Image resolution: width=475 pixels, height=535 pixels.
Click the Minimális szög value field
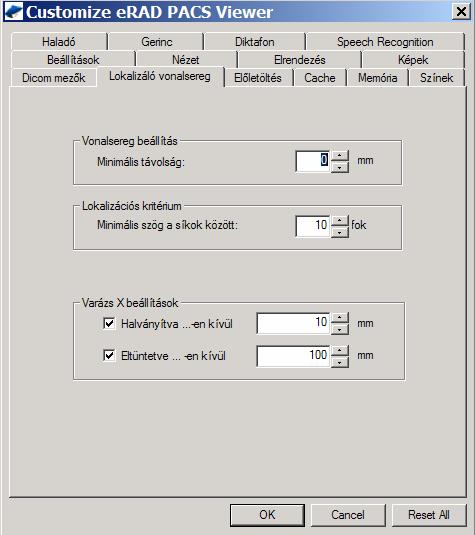pyautogui.click(x=313, y=226)
